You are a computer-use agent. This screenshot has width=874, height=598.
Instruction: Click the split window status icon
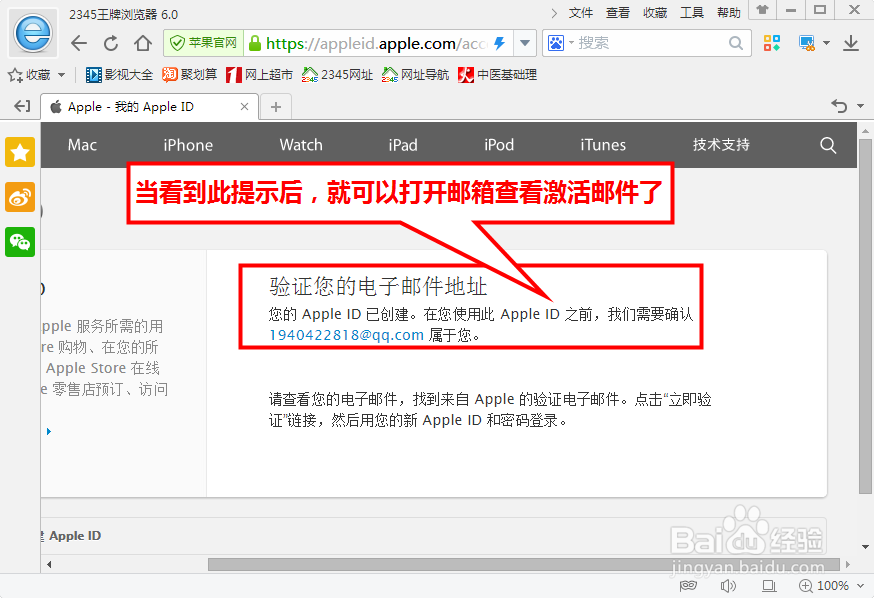pyautogui.click(x=769, y=586)
